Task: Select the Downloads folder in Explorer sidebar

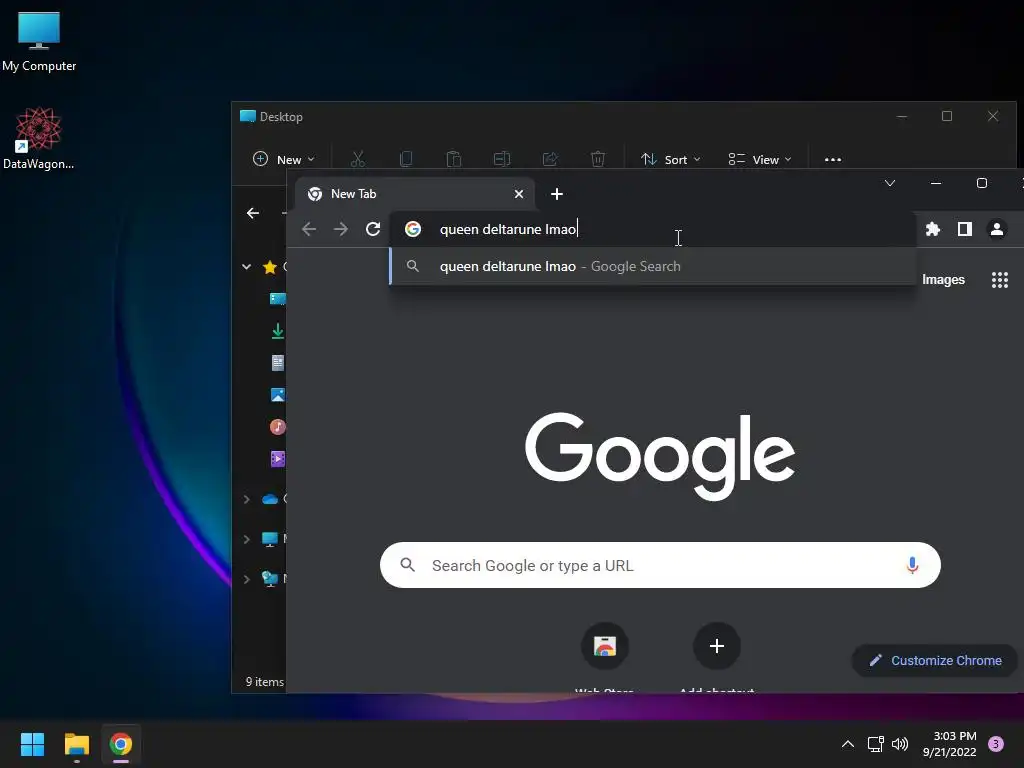Action: (x=278, y=331)
